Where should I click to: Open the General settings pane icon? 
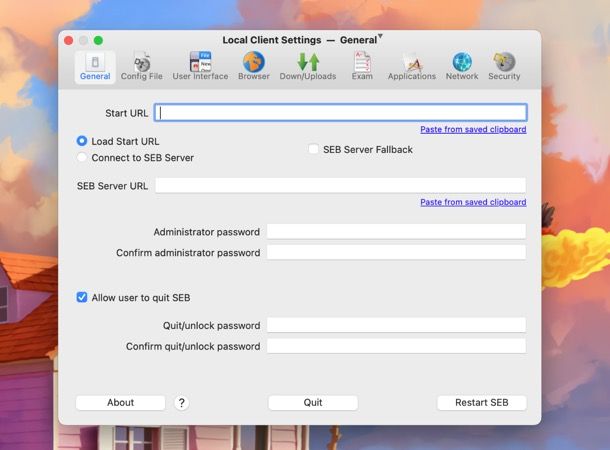(x=95, y=67)
